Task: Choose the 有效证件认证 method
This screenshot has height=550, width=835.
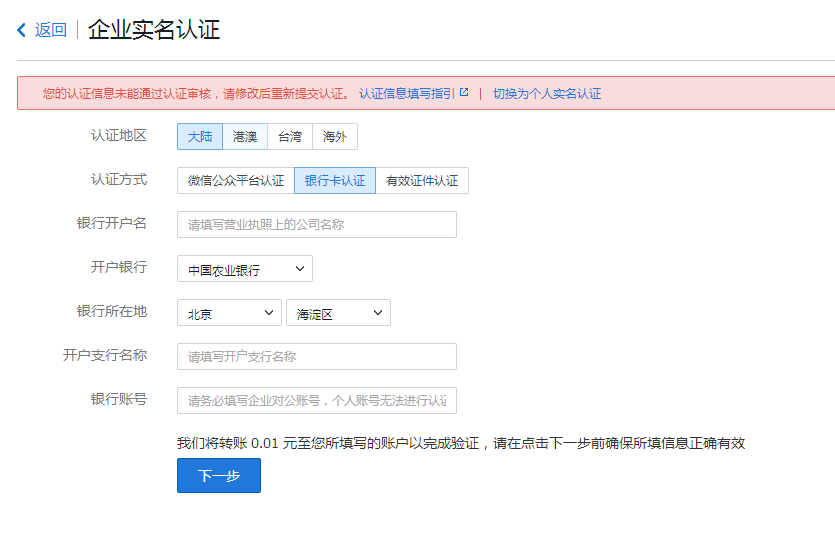Action: [422, 181]
